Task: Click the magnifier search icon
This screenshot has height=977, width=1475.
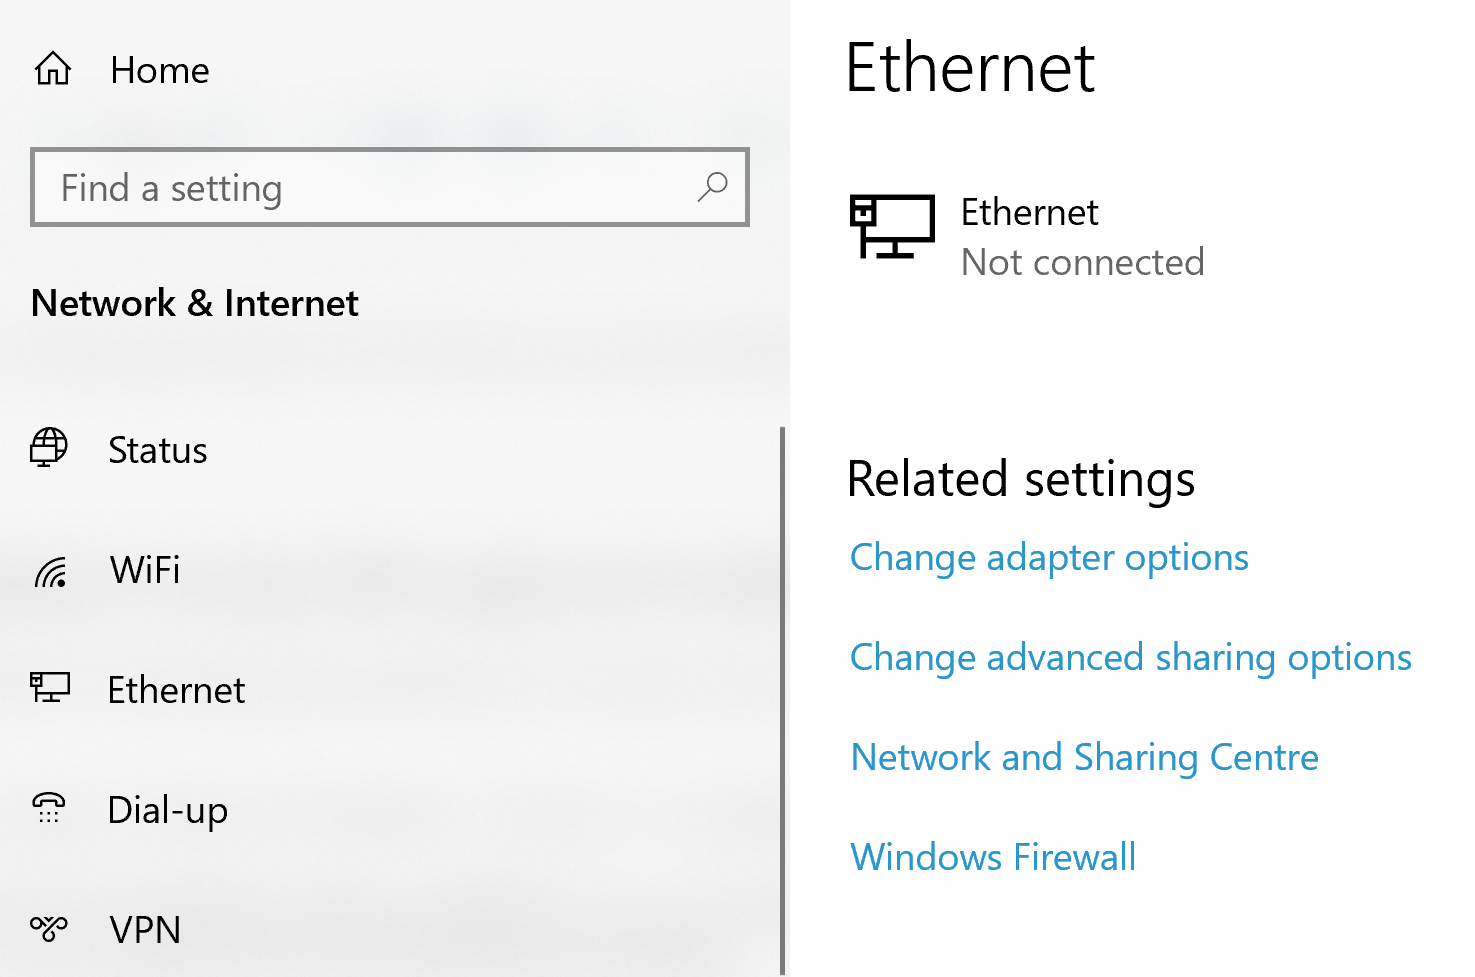Action: (x=712, y=187)
